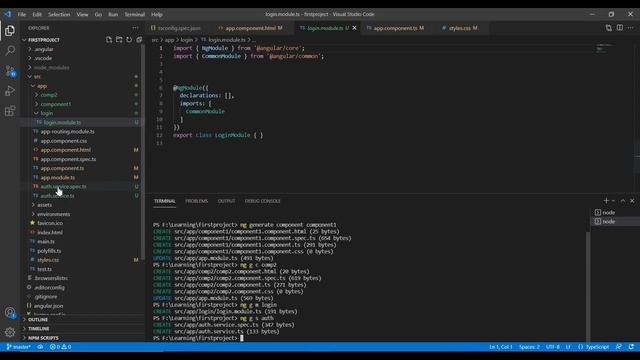Open the Extensions view
The image size is (640, 360).
[x=10, y=111]
